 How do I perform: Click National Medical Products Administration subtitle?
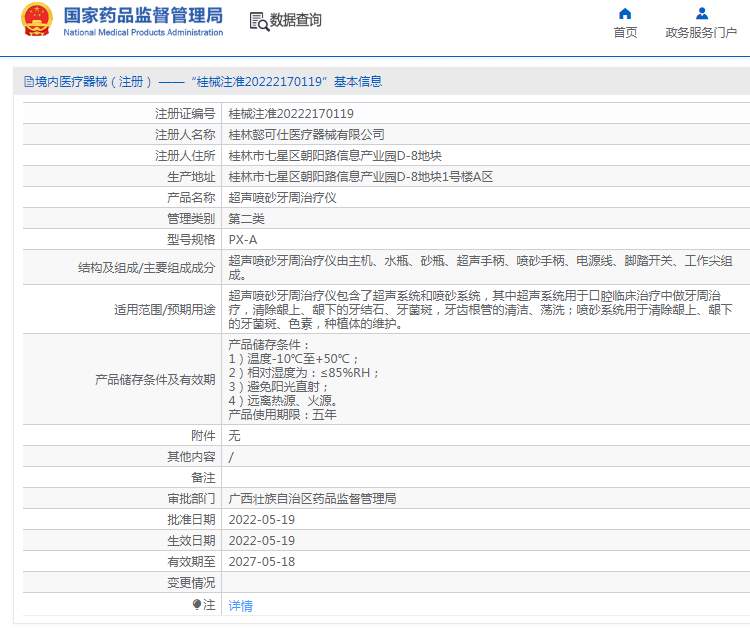tap(143, 33)
